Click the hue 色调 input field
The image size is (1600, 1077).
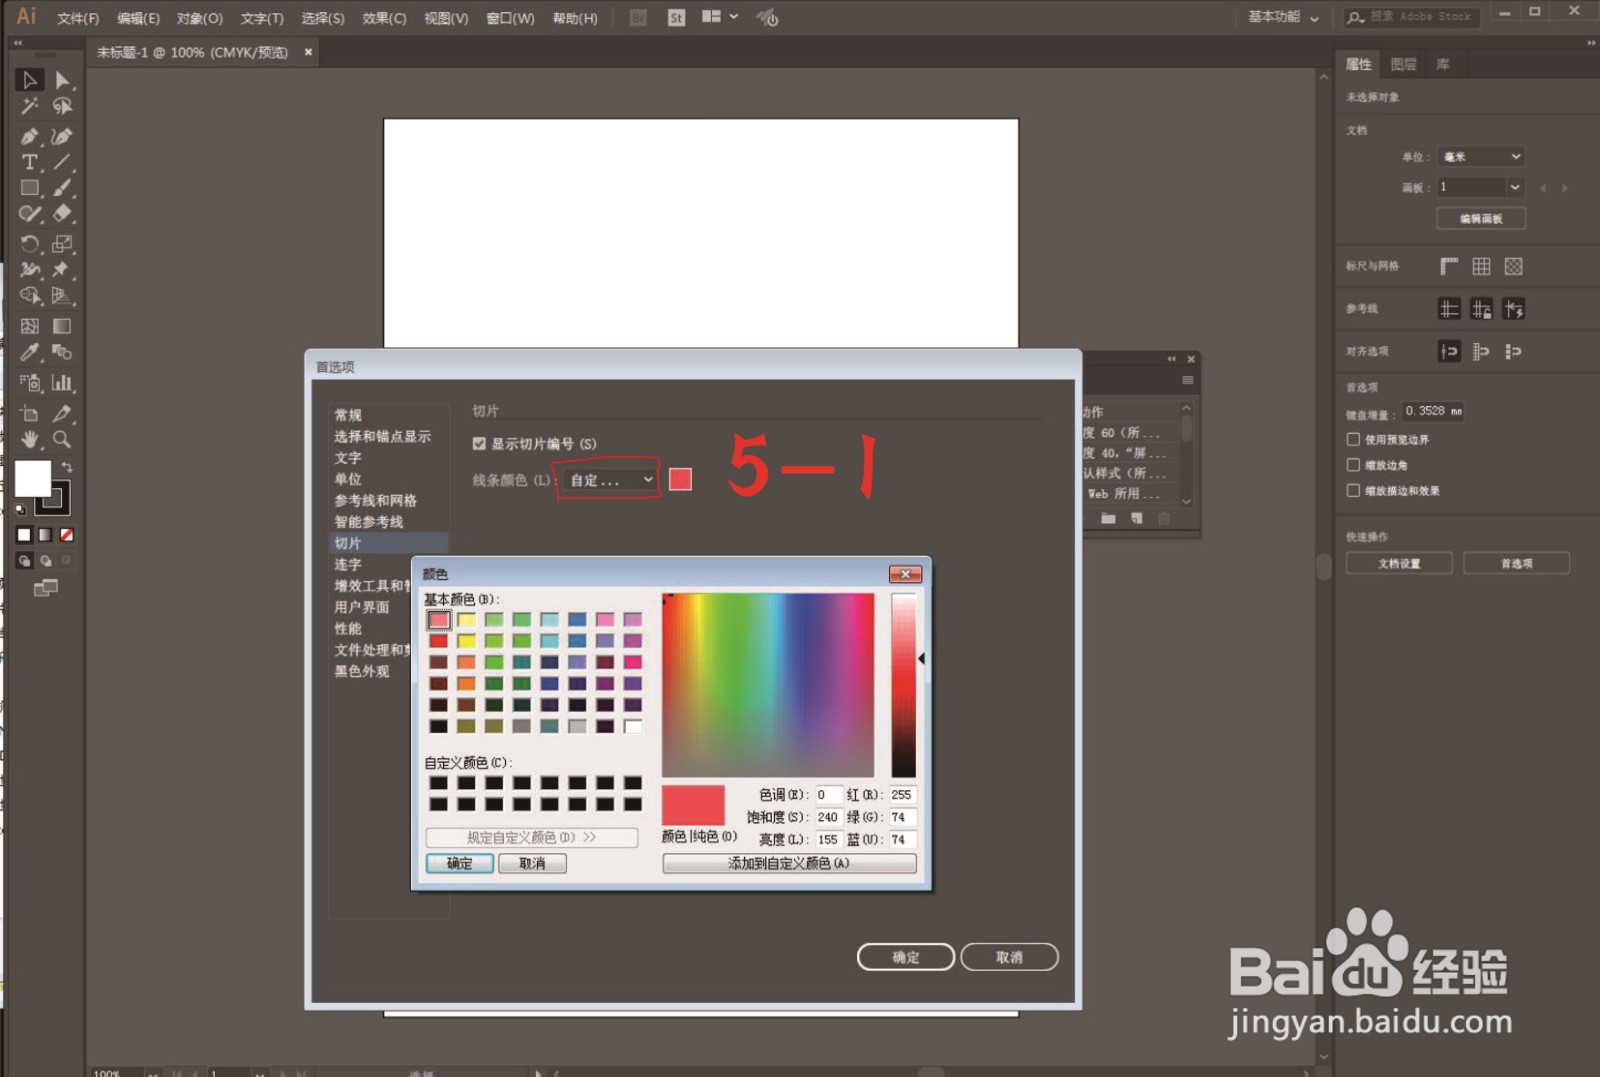(x=829, y=795)
